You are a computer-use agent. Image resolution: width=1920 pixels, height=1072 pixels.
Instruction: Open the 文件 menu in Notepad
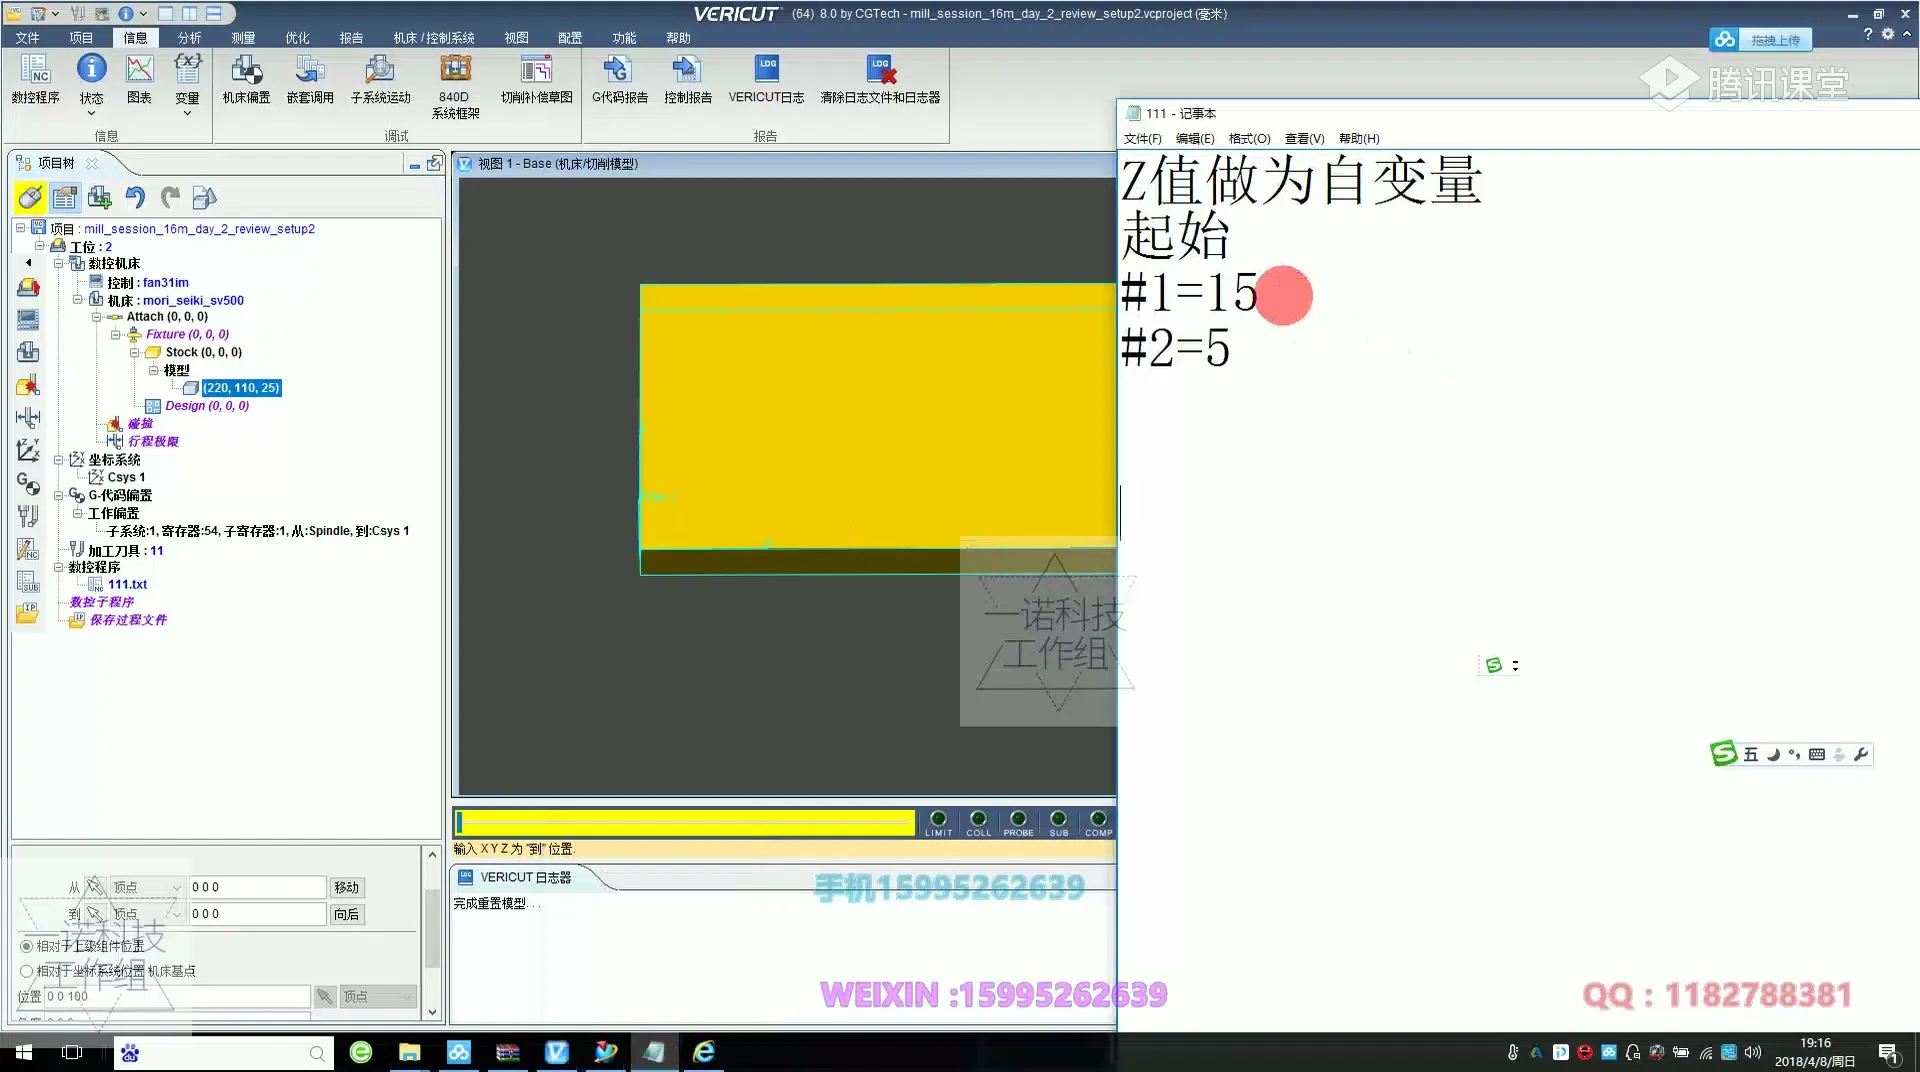[1143, 138]
